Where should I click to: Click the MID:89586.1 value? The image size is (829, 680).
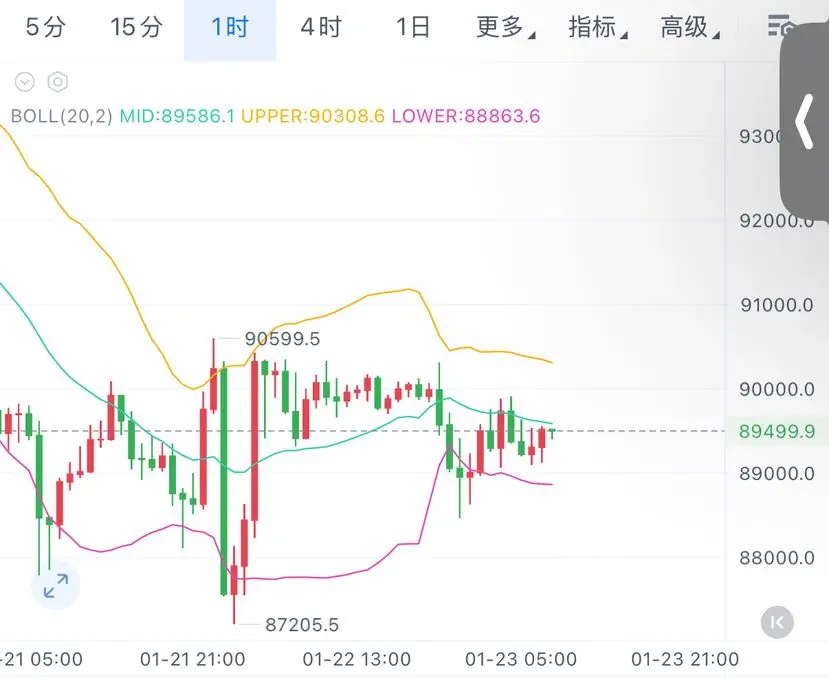pos(177,116)
